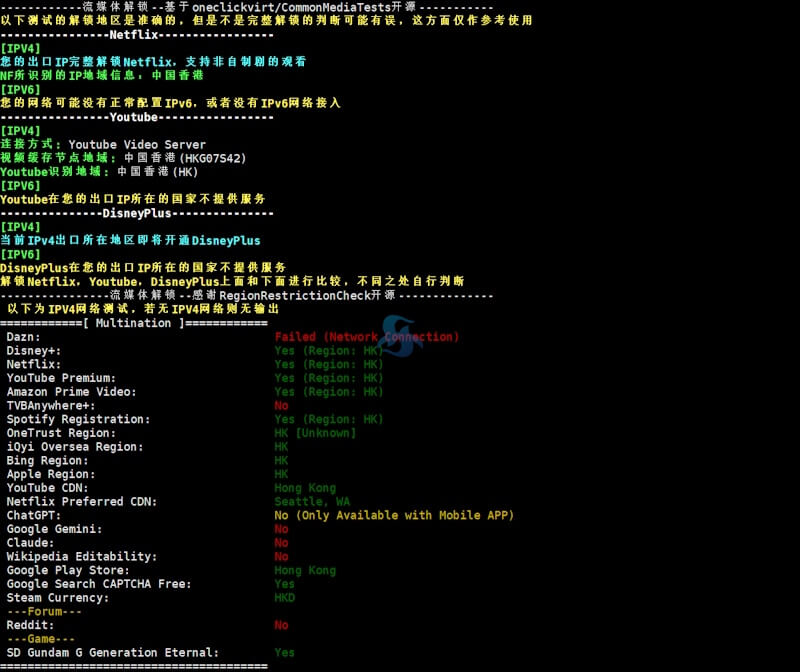Click the "OneTrust Region:" label
Screen dimensions: 800x672
tap(61, 433)
